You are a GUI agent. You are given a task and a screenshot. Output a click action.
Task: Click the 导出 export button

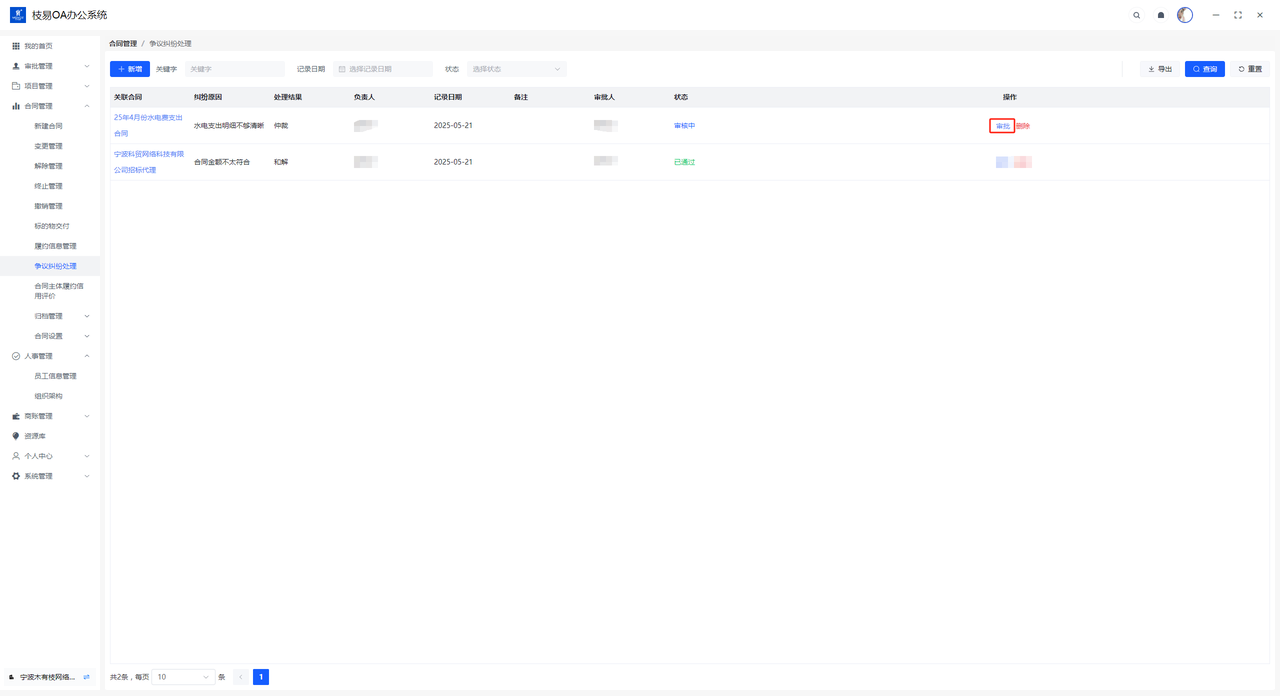(x=1160, y=69)
